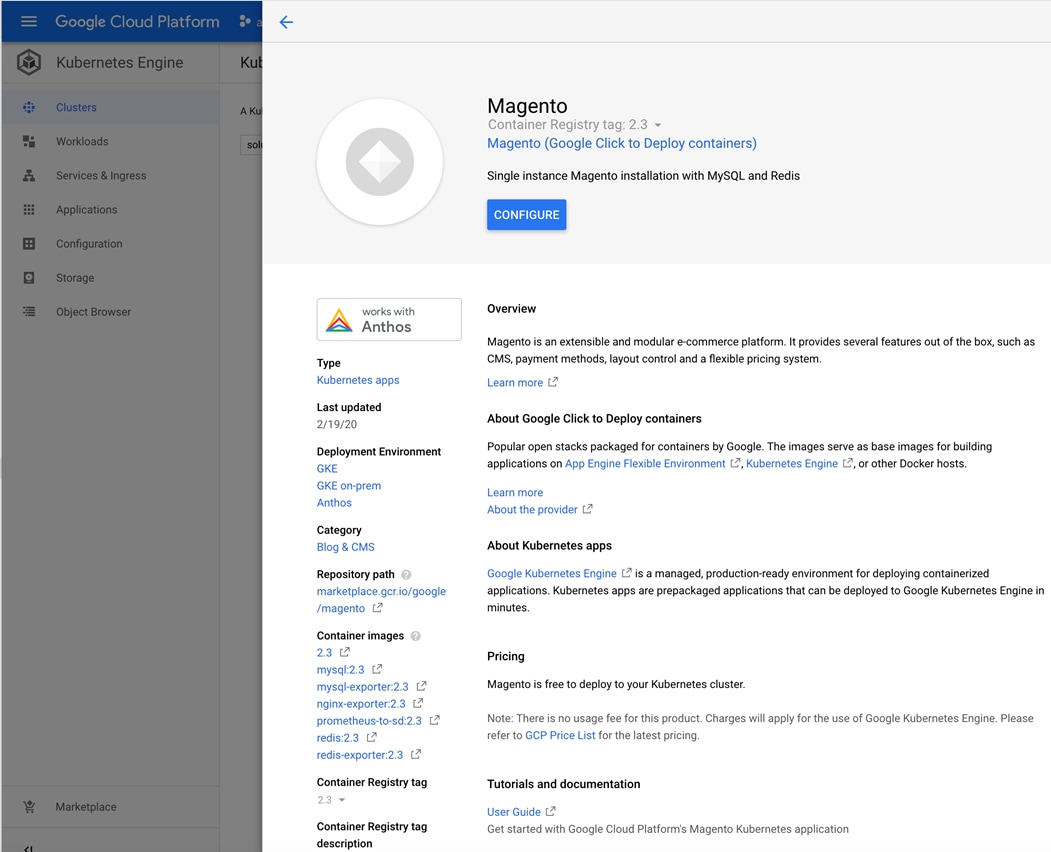Open the Kubernetes apps type link
The height and width of the screenshot is (852, 1051).
358,380
